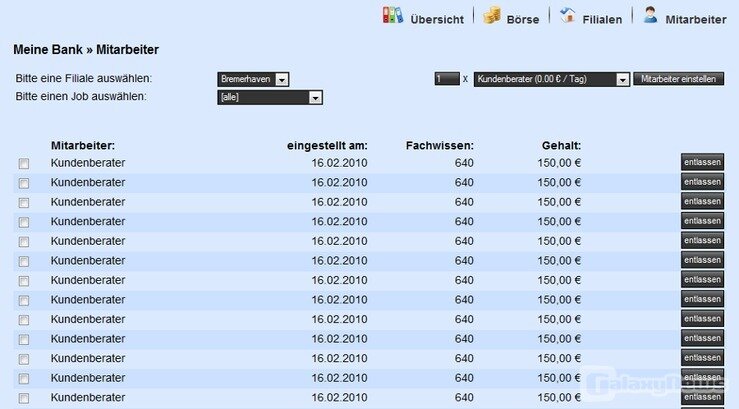Open the Mitarbeiter person icon

pyautogui.click(x=650, y=15)
